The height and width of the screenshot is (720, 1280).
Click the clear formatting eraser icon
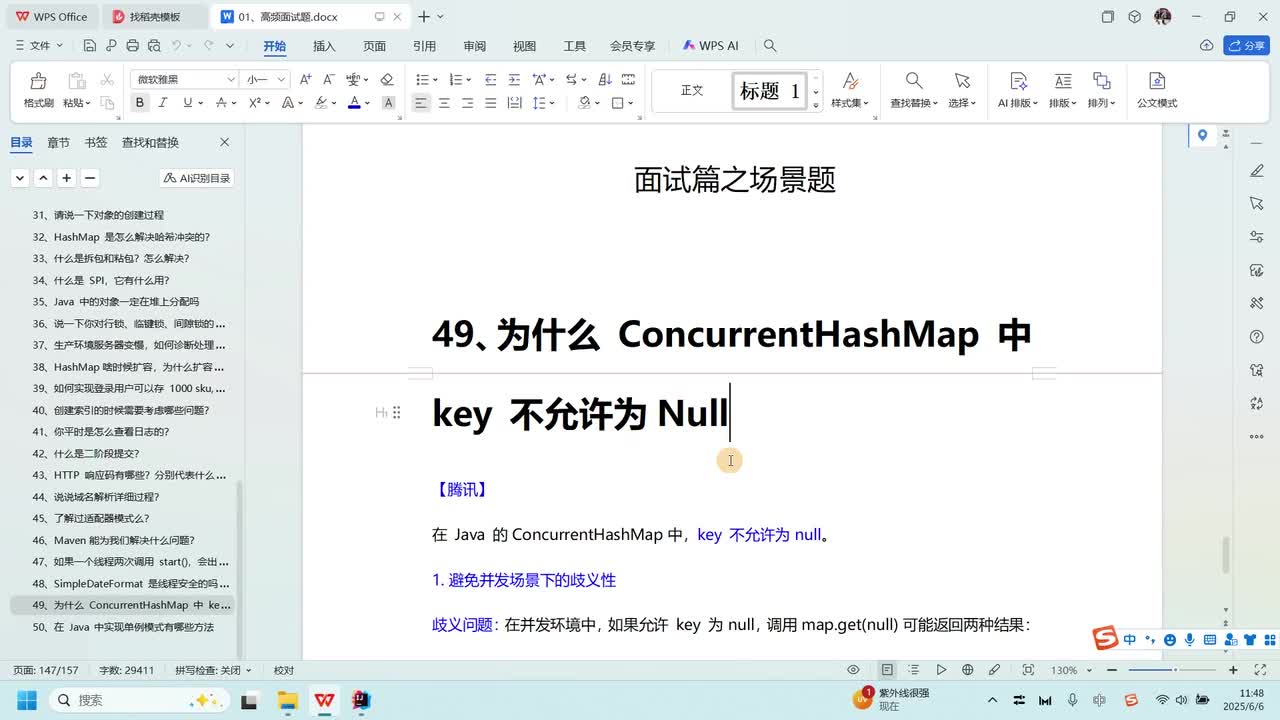387,80
